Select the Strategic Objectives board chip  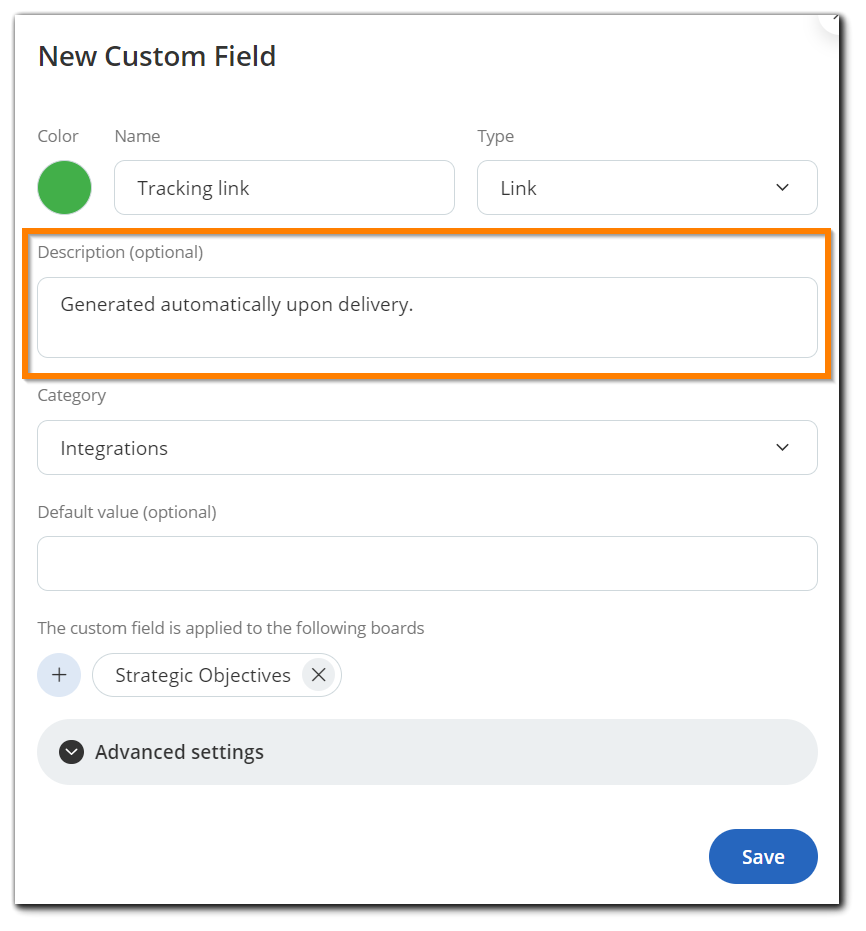217,674
